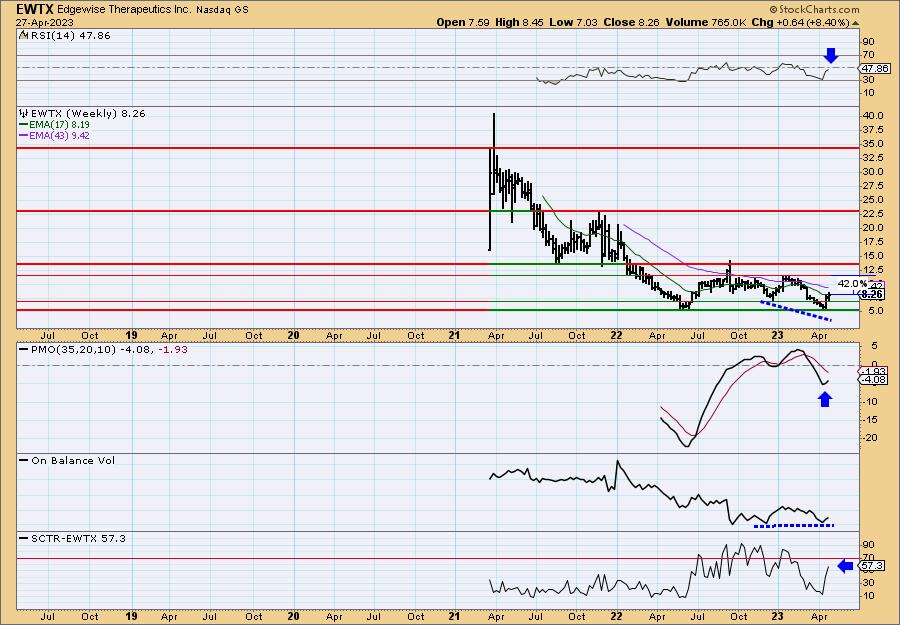Click the On Balance Vol panel label
900x625 pixels.
click(x=73, y=460)
